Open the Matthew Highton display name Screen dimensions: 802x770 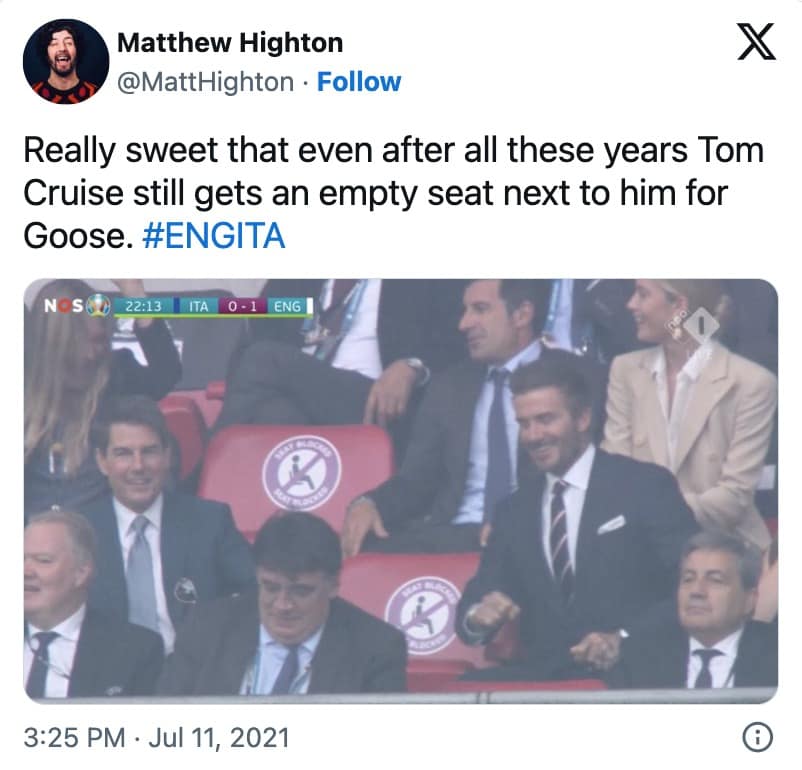[230, 43]
